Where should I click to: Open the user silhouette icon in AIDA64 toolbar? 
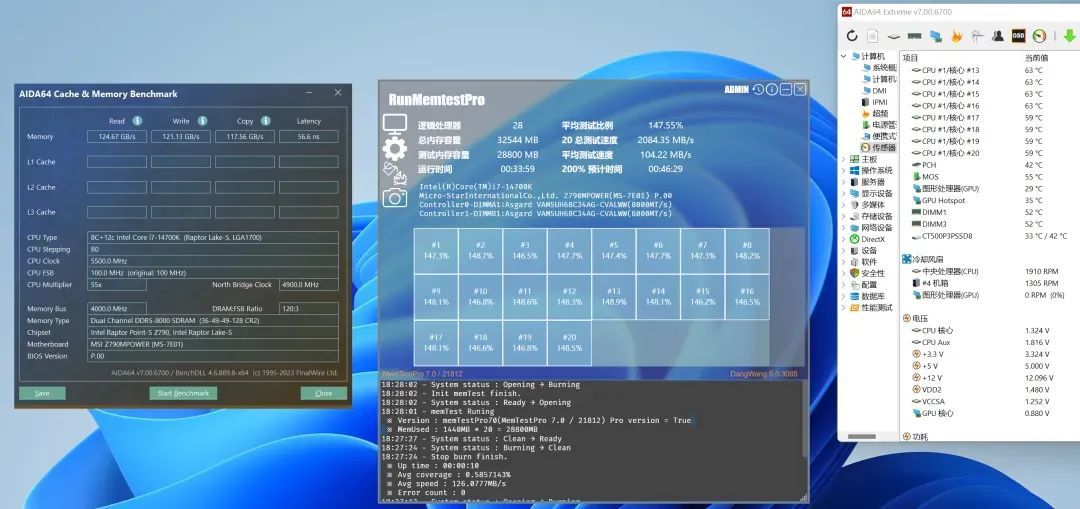pos(997,36)
